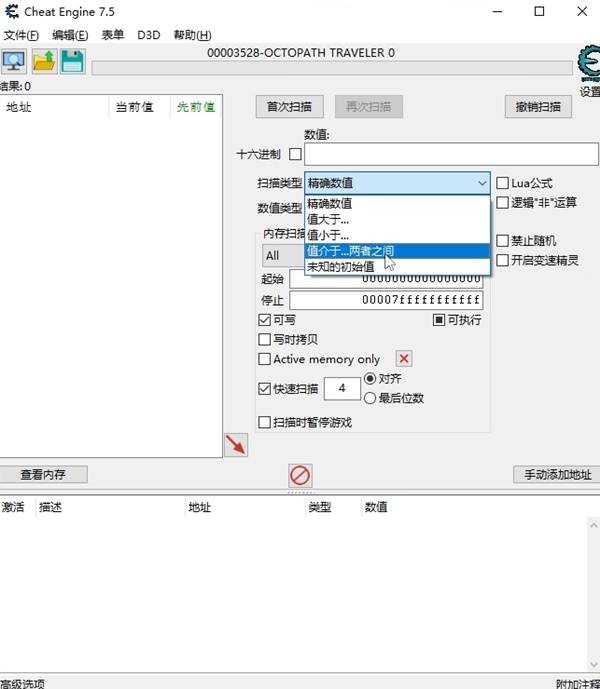Click the red X beside Active memory only
The image size is (600, 689).
click(x=404, y=359)
